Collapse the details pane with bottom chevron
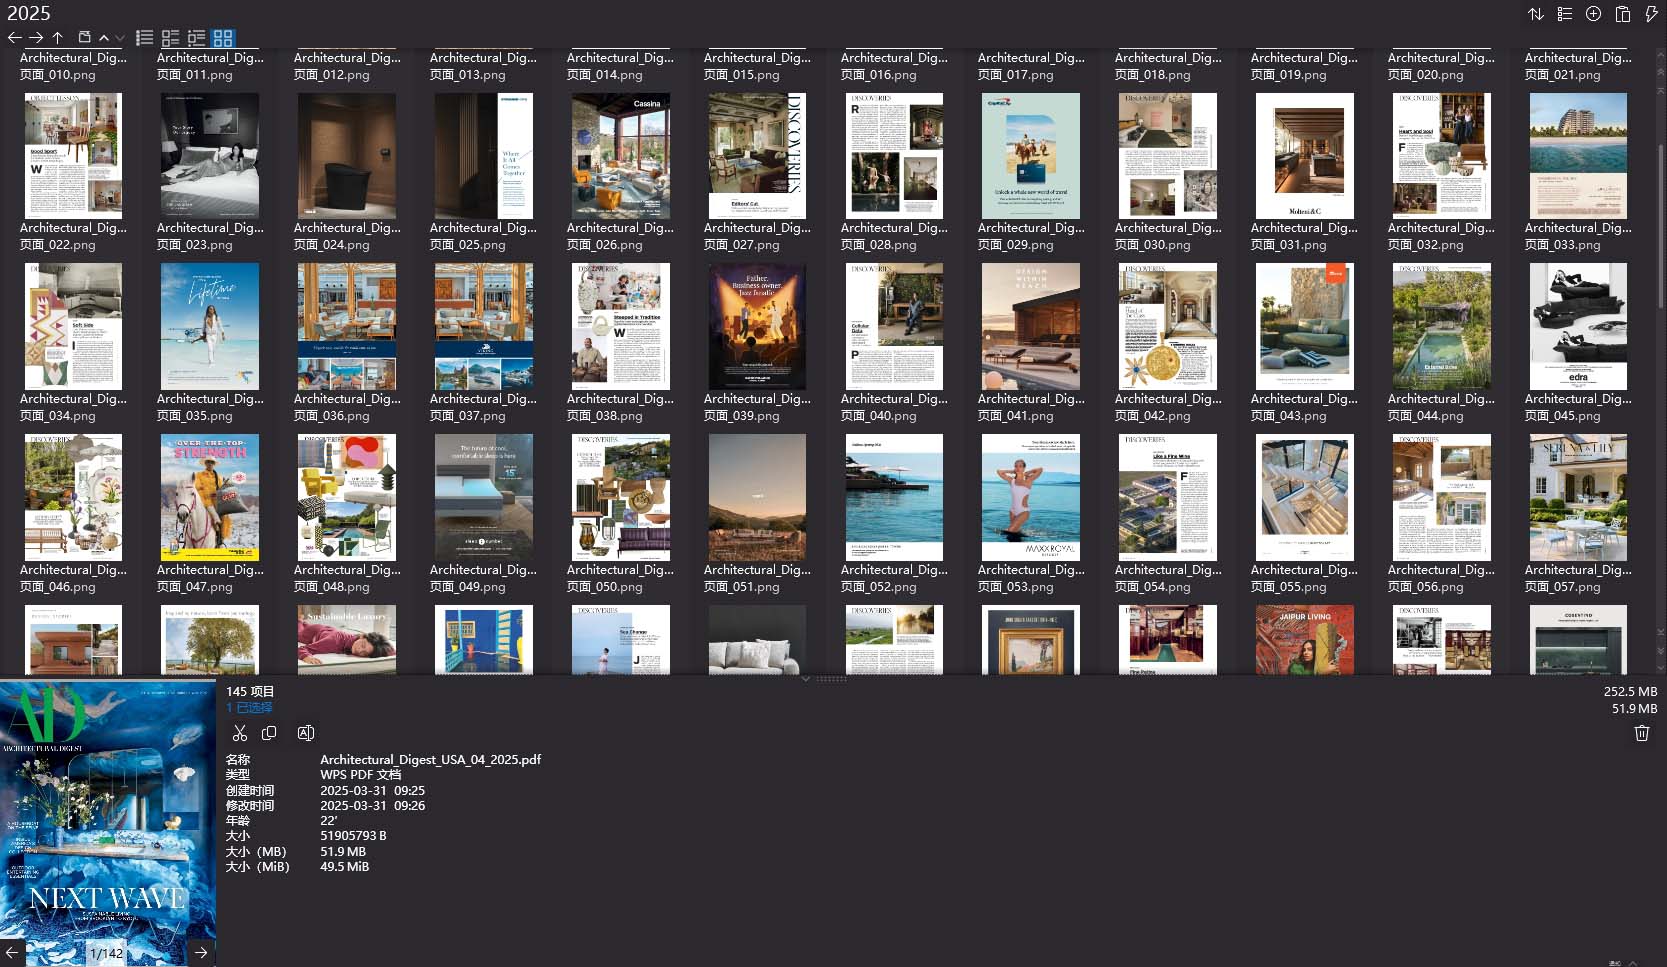The image size is (1667, 967). [806, 679]
